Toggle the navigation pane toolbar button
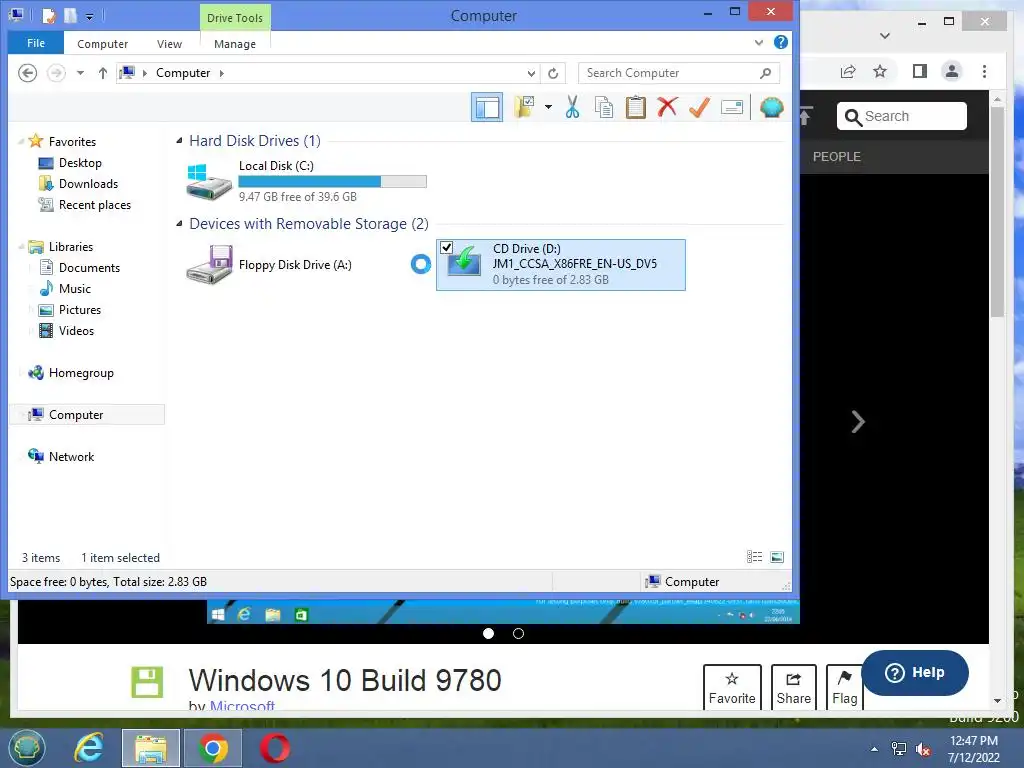The height and width of the screenshot is (768, 1024). [487, 107]
